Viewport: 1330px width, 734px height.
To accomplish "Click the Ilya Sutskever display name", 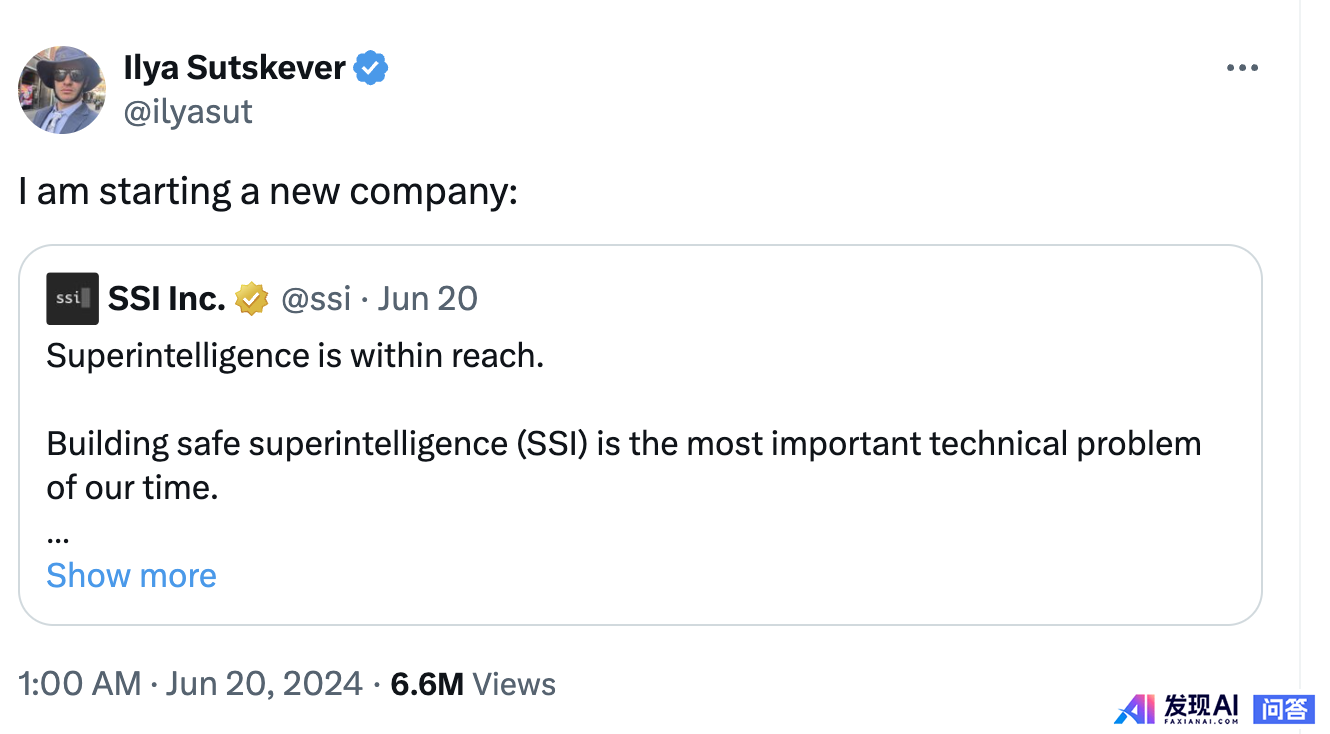I will pyautogui.click(x=234, y=68).
